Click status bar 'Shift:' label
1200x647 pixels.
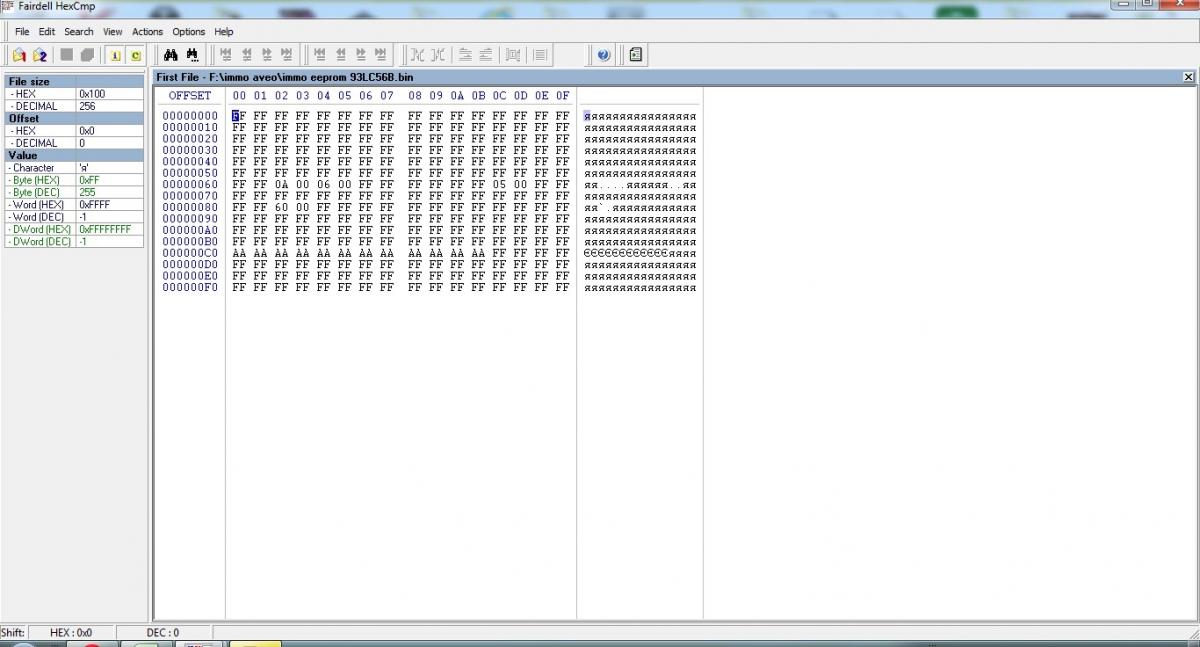[x=13, y=632]
